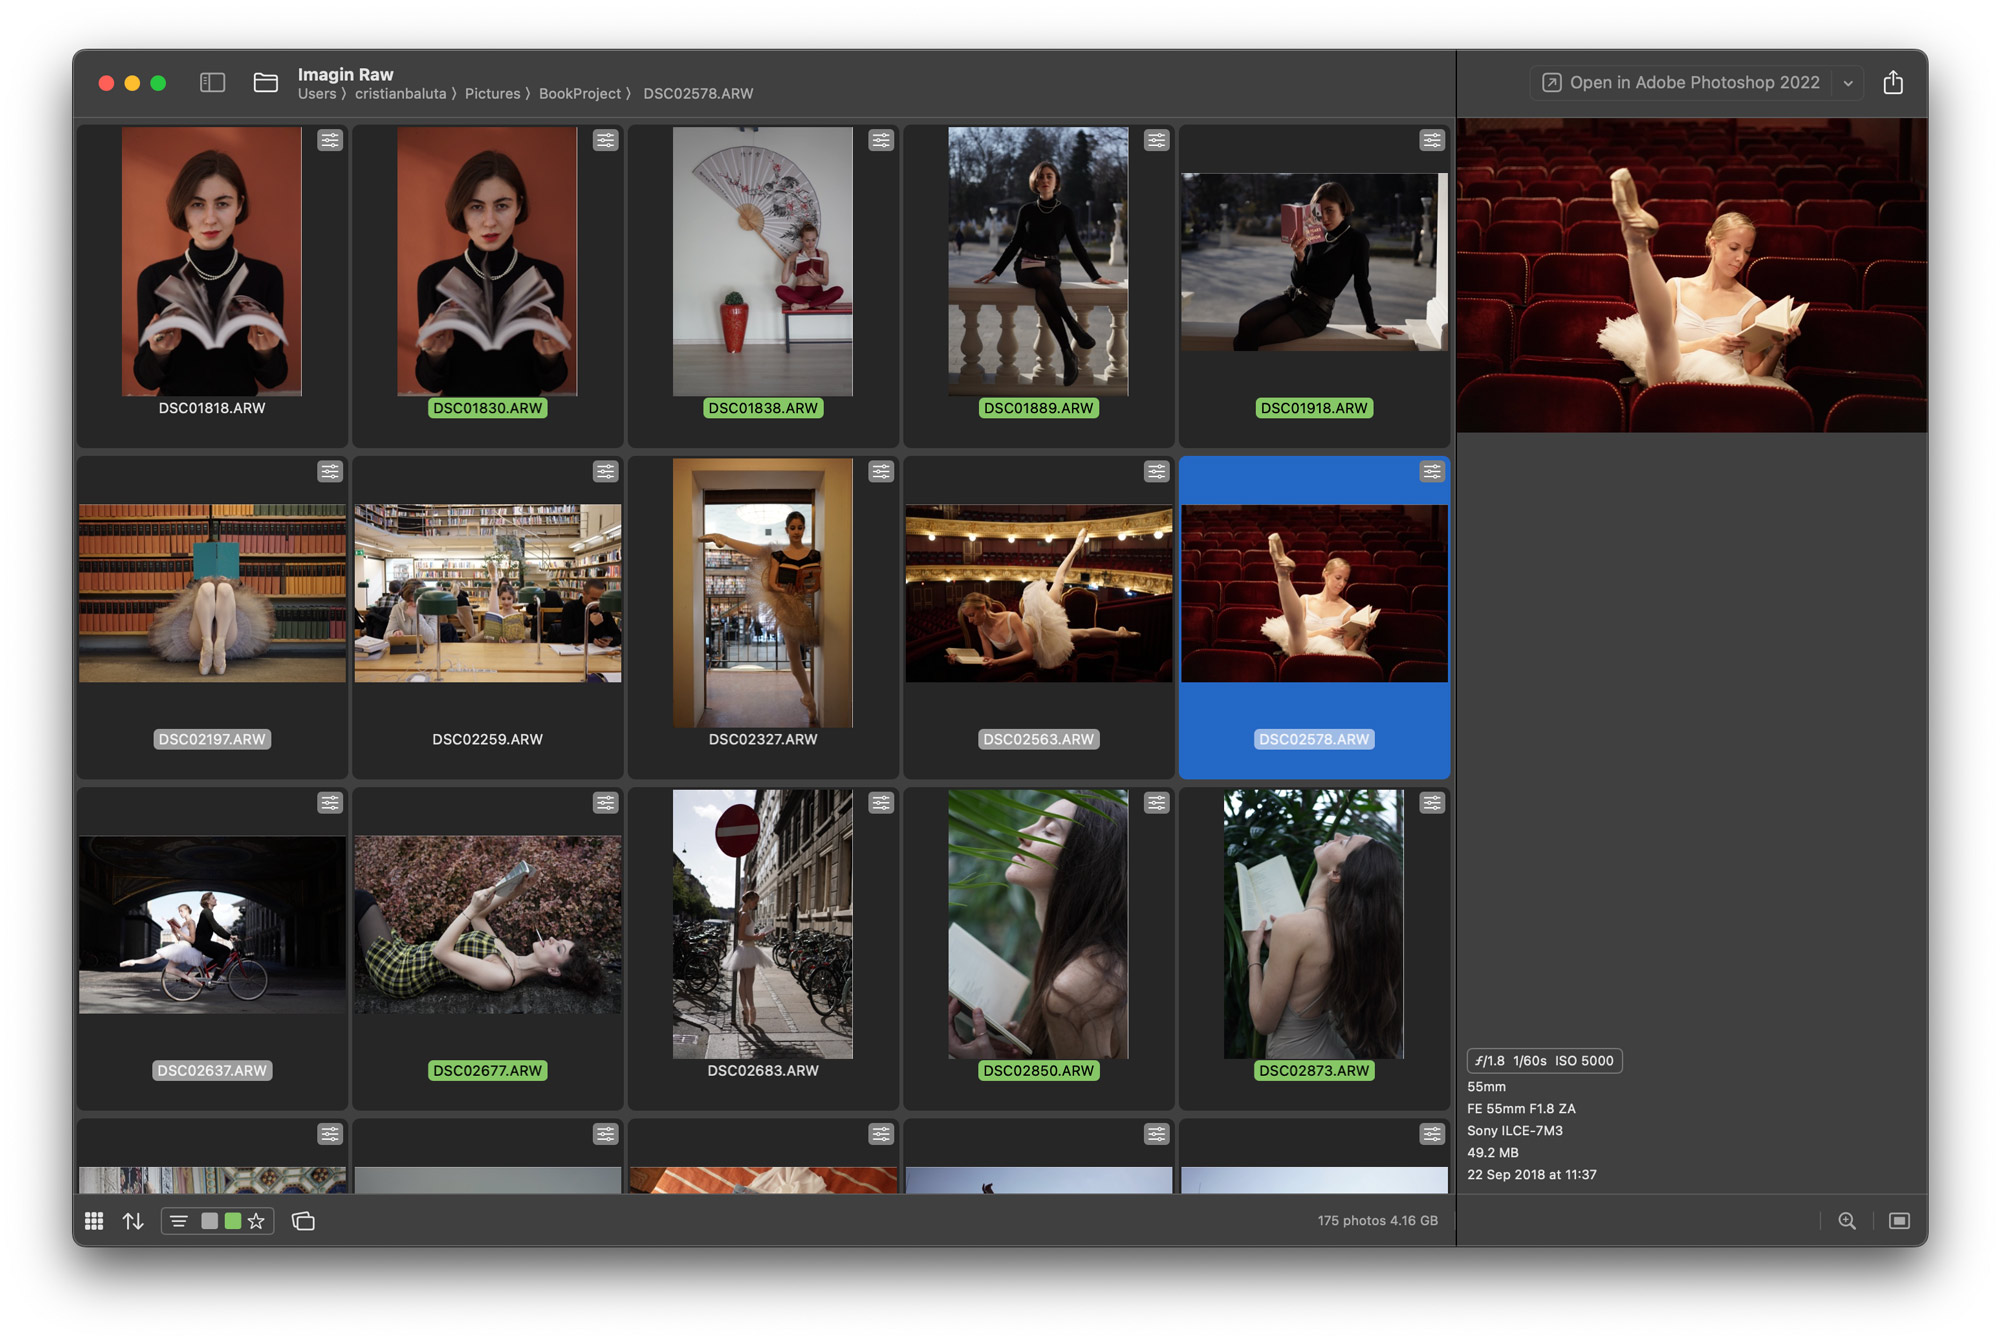Switch to grid view icon
2000x1342 pixels.
click(x=94, y=1221)
